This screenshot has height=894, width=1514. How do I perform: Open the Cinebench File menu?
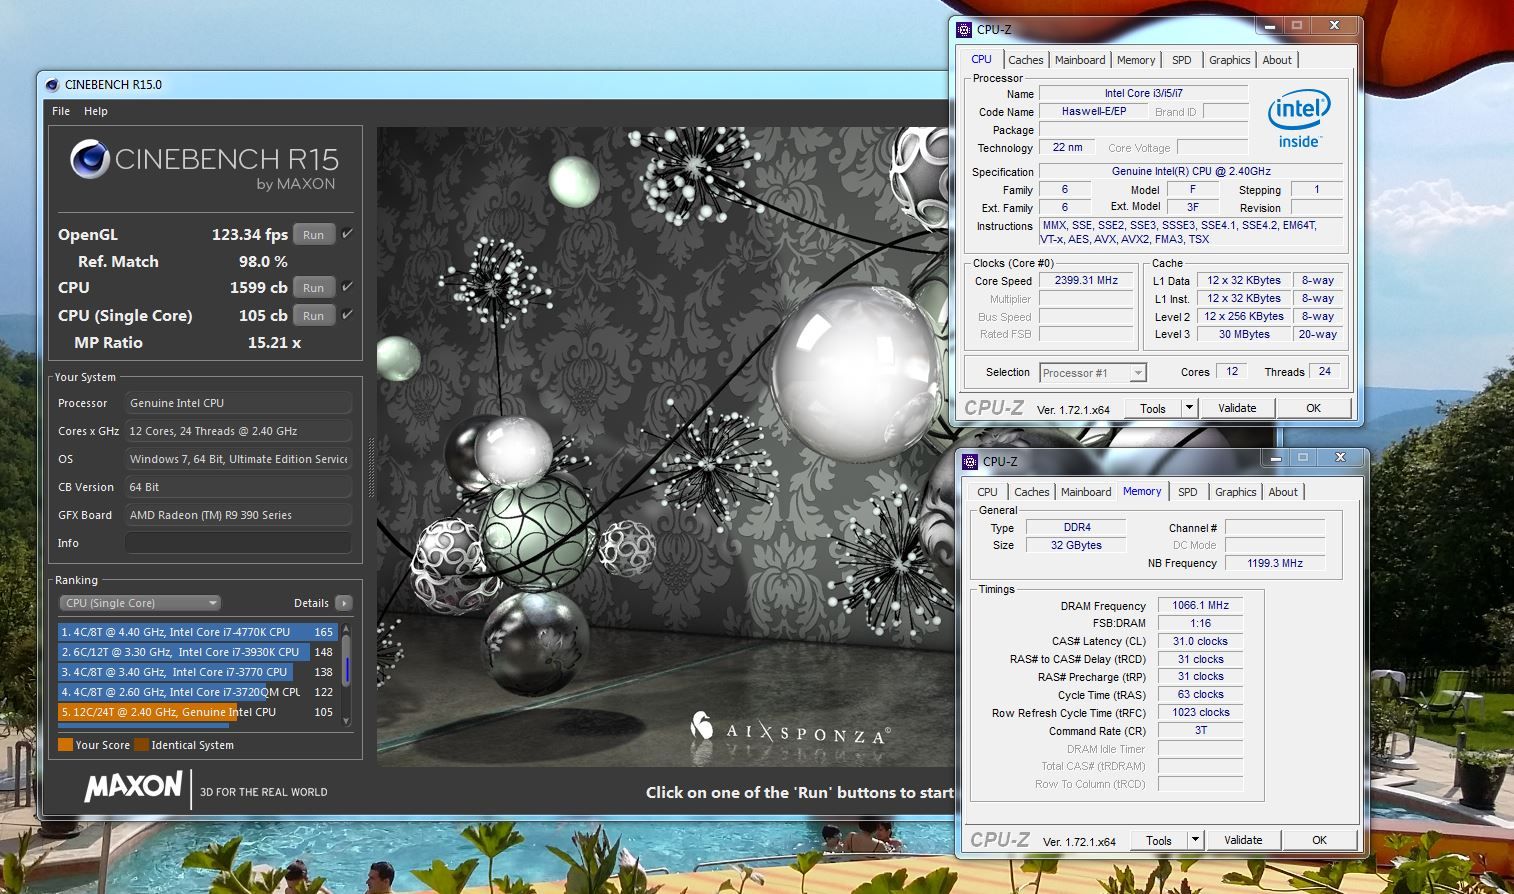click(61, 111)
